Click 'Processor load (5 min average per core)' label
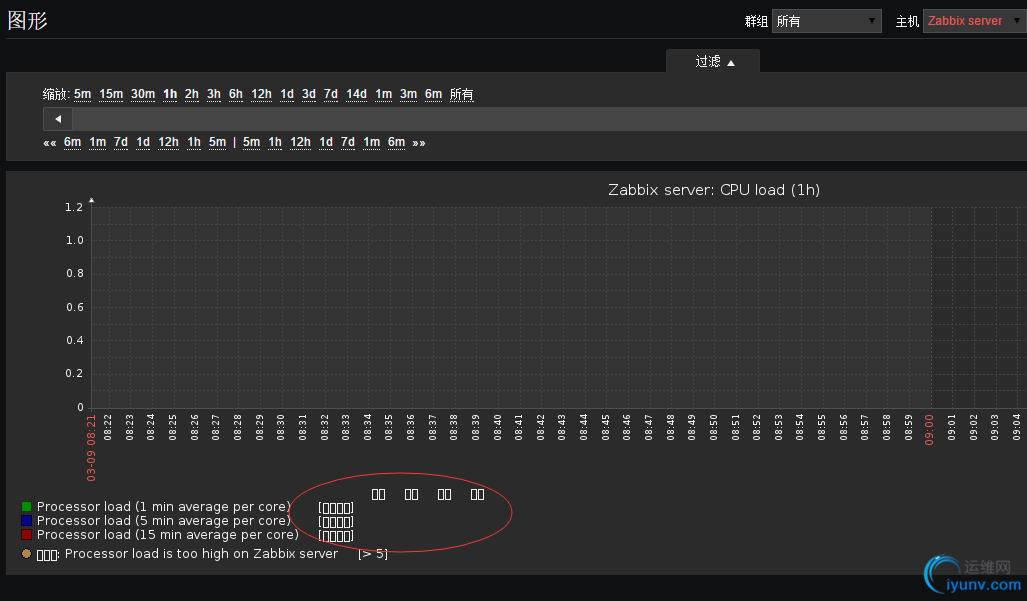The height and width of the screenshot is (601, 1027). point(164,520)
